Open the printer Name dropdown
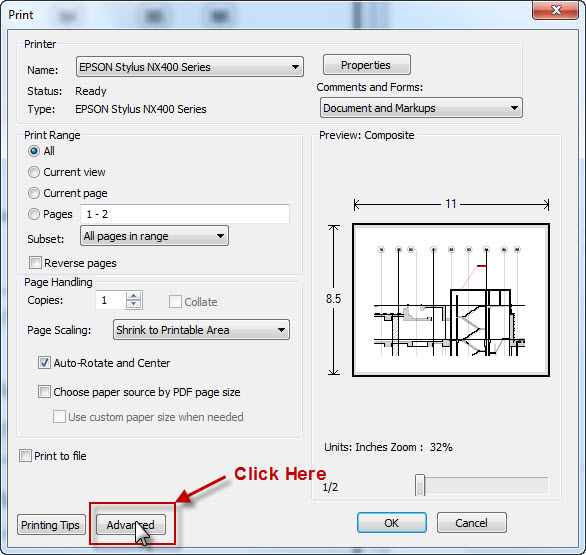586x555 pixels. (190, 67)
